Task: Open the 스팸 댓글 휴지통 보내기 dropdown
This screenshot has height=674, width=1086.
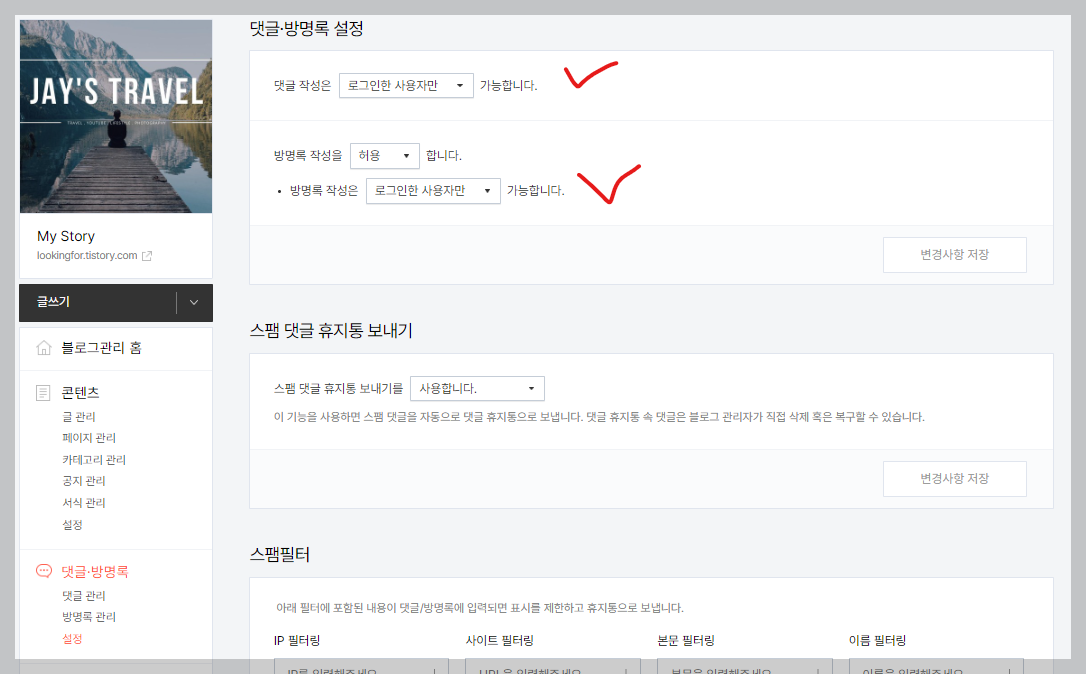Action: tap(477, 389)
